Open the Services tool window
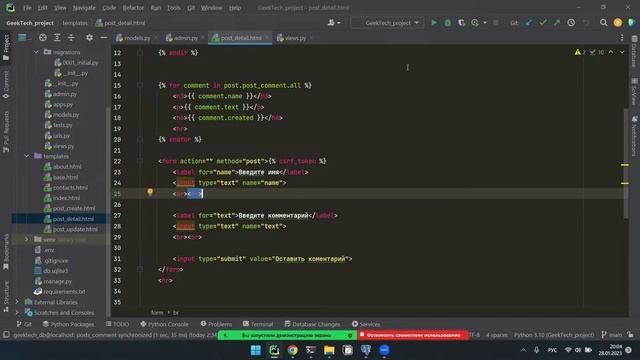Screen dimensions: 640x360 [x=366, y=324]
